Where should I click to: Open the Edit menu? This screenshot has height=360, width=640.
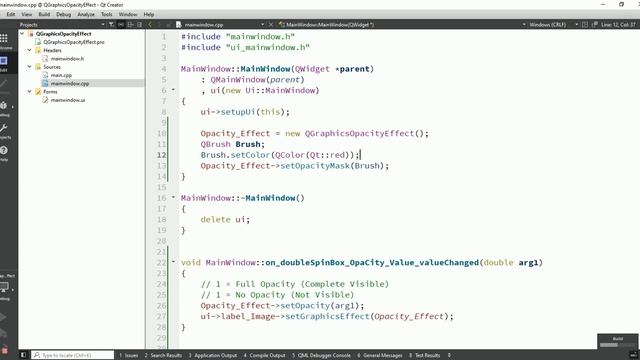[11, 14]
